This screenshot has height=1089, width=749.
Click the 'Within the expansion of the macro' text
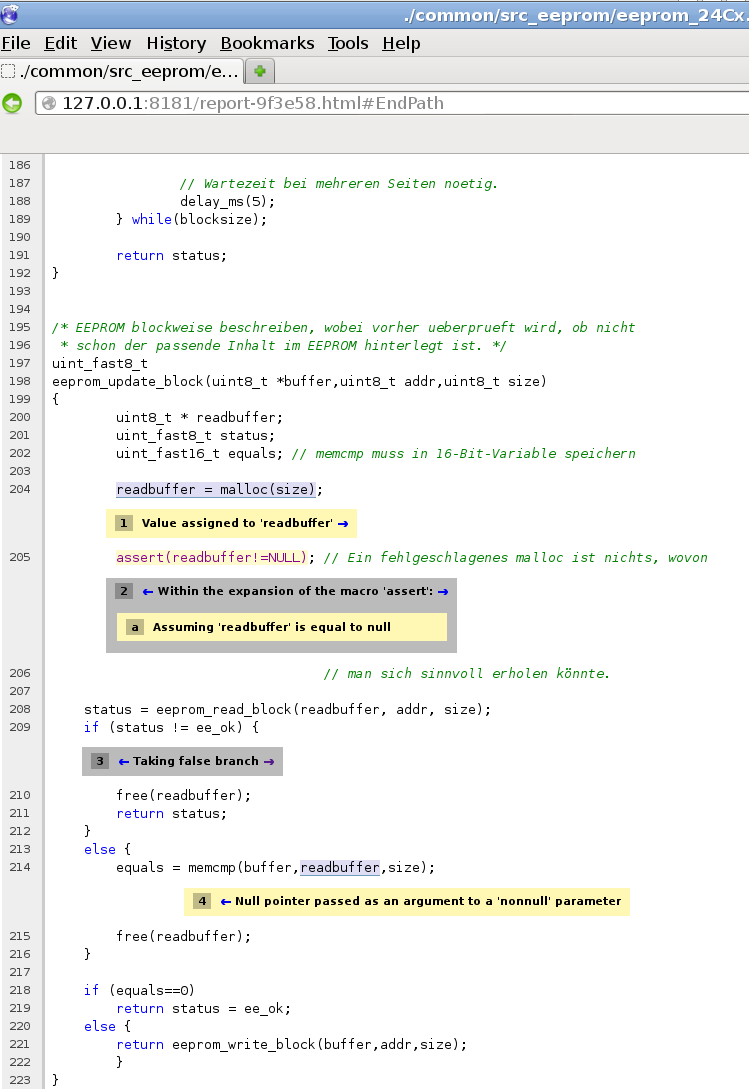pos(295,591)
